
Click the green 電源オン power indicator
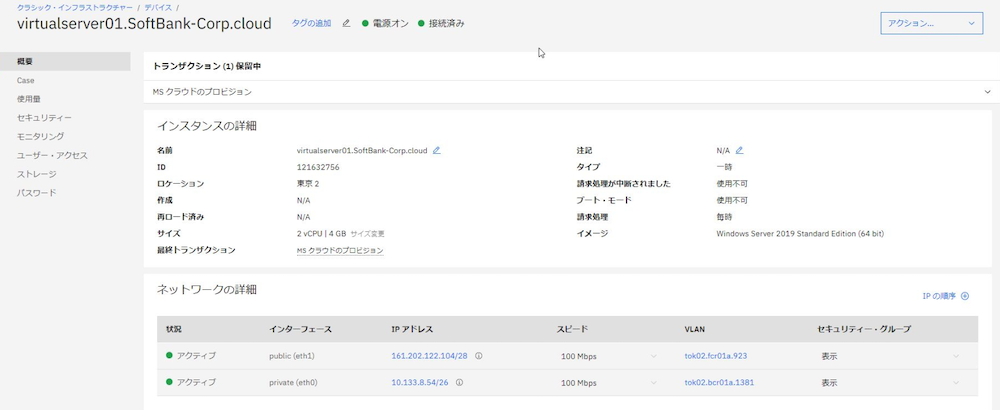point(366,23)
